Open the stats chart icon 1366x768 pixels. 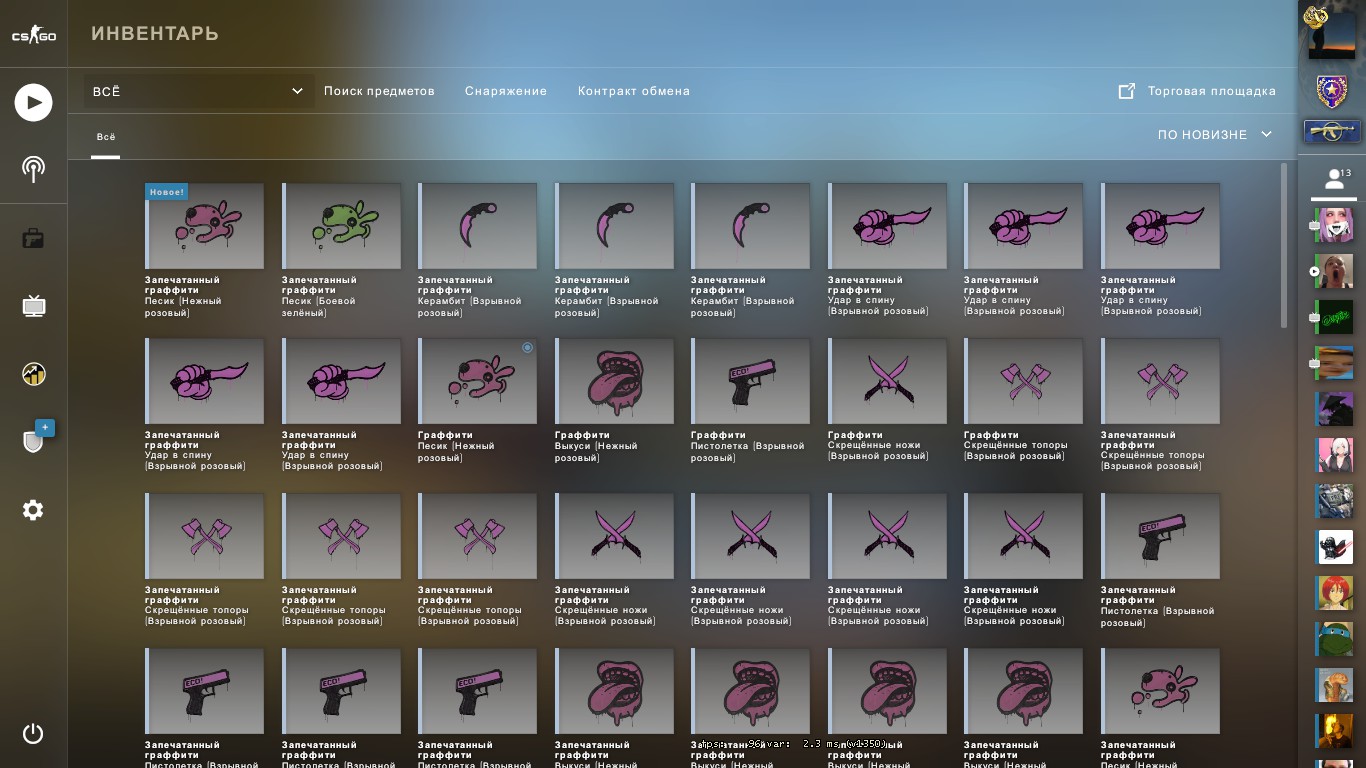(33, 374)
